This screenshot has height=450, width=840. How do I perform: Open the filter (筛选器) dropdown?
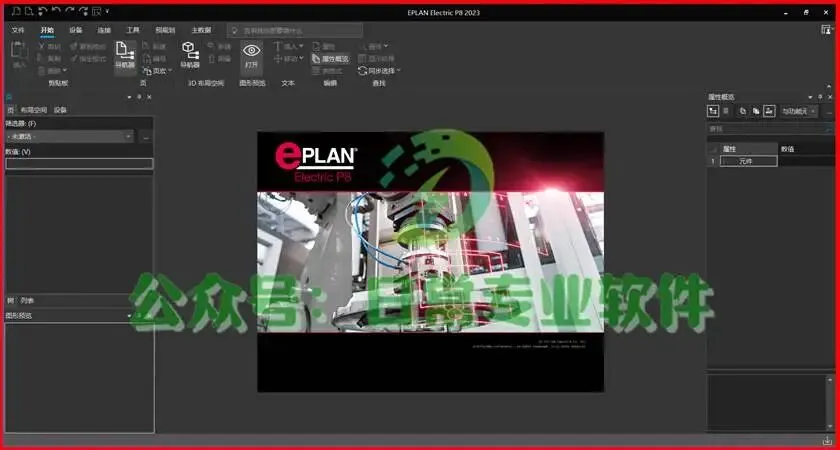pos(70,137)
